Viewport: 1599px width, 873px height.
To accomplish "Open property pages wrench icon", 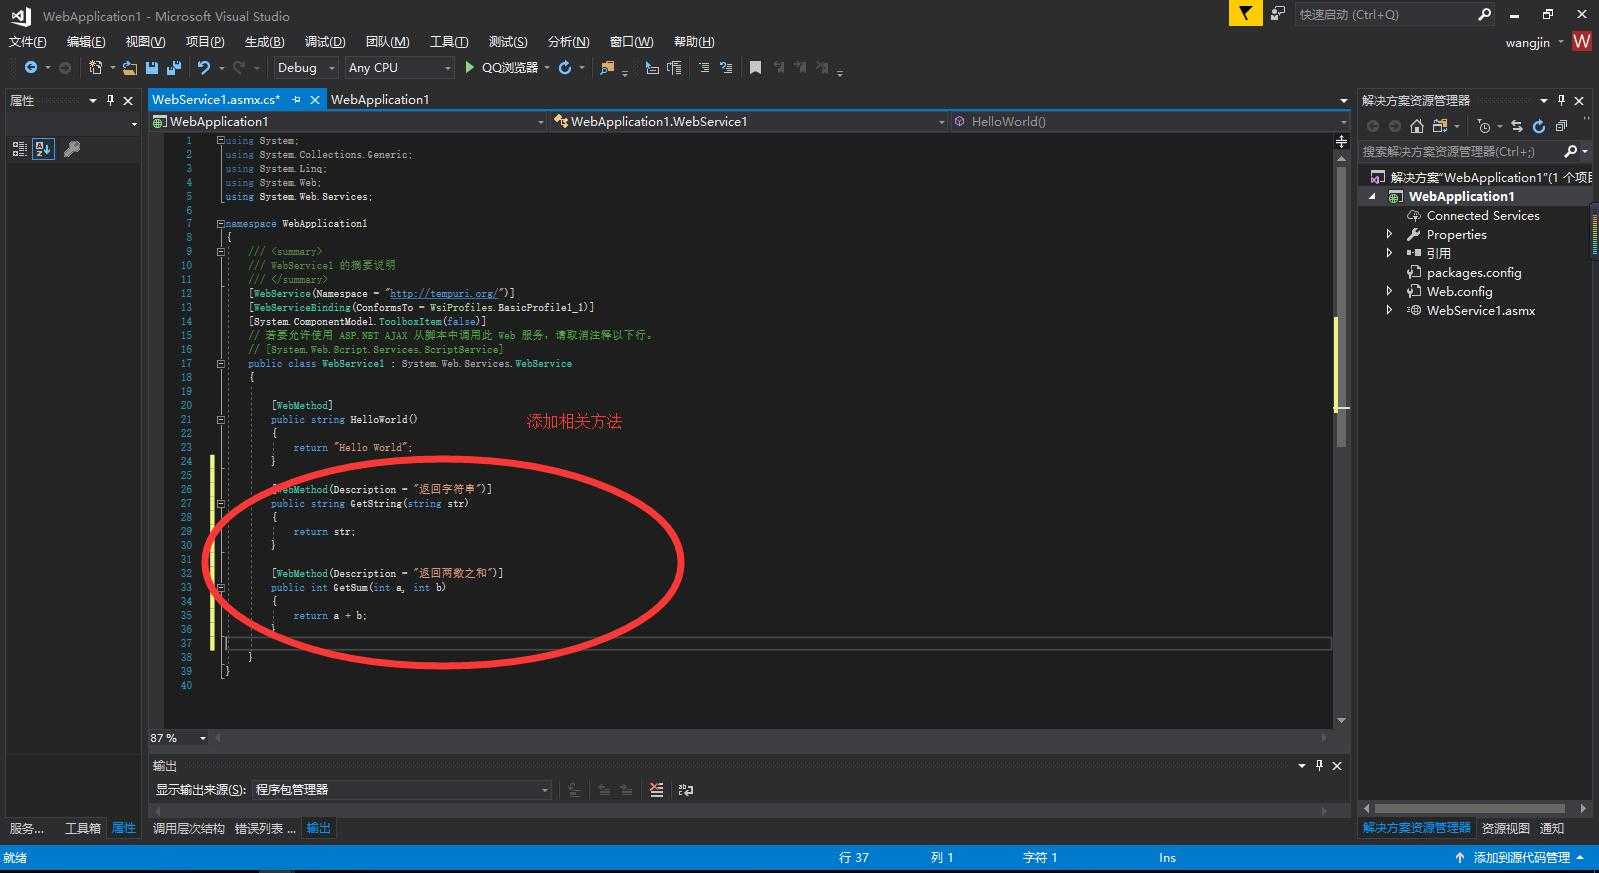I will coord(72,149).
